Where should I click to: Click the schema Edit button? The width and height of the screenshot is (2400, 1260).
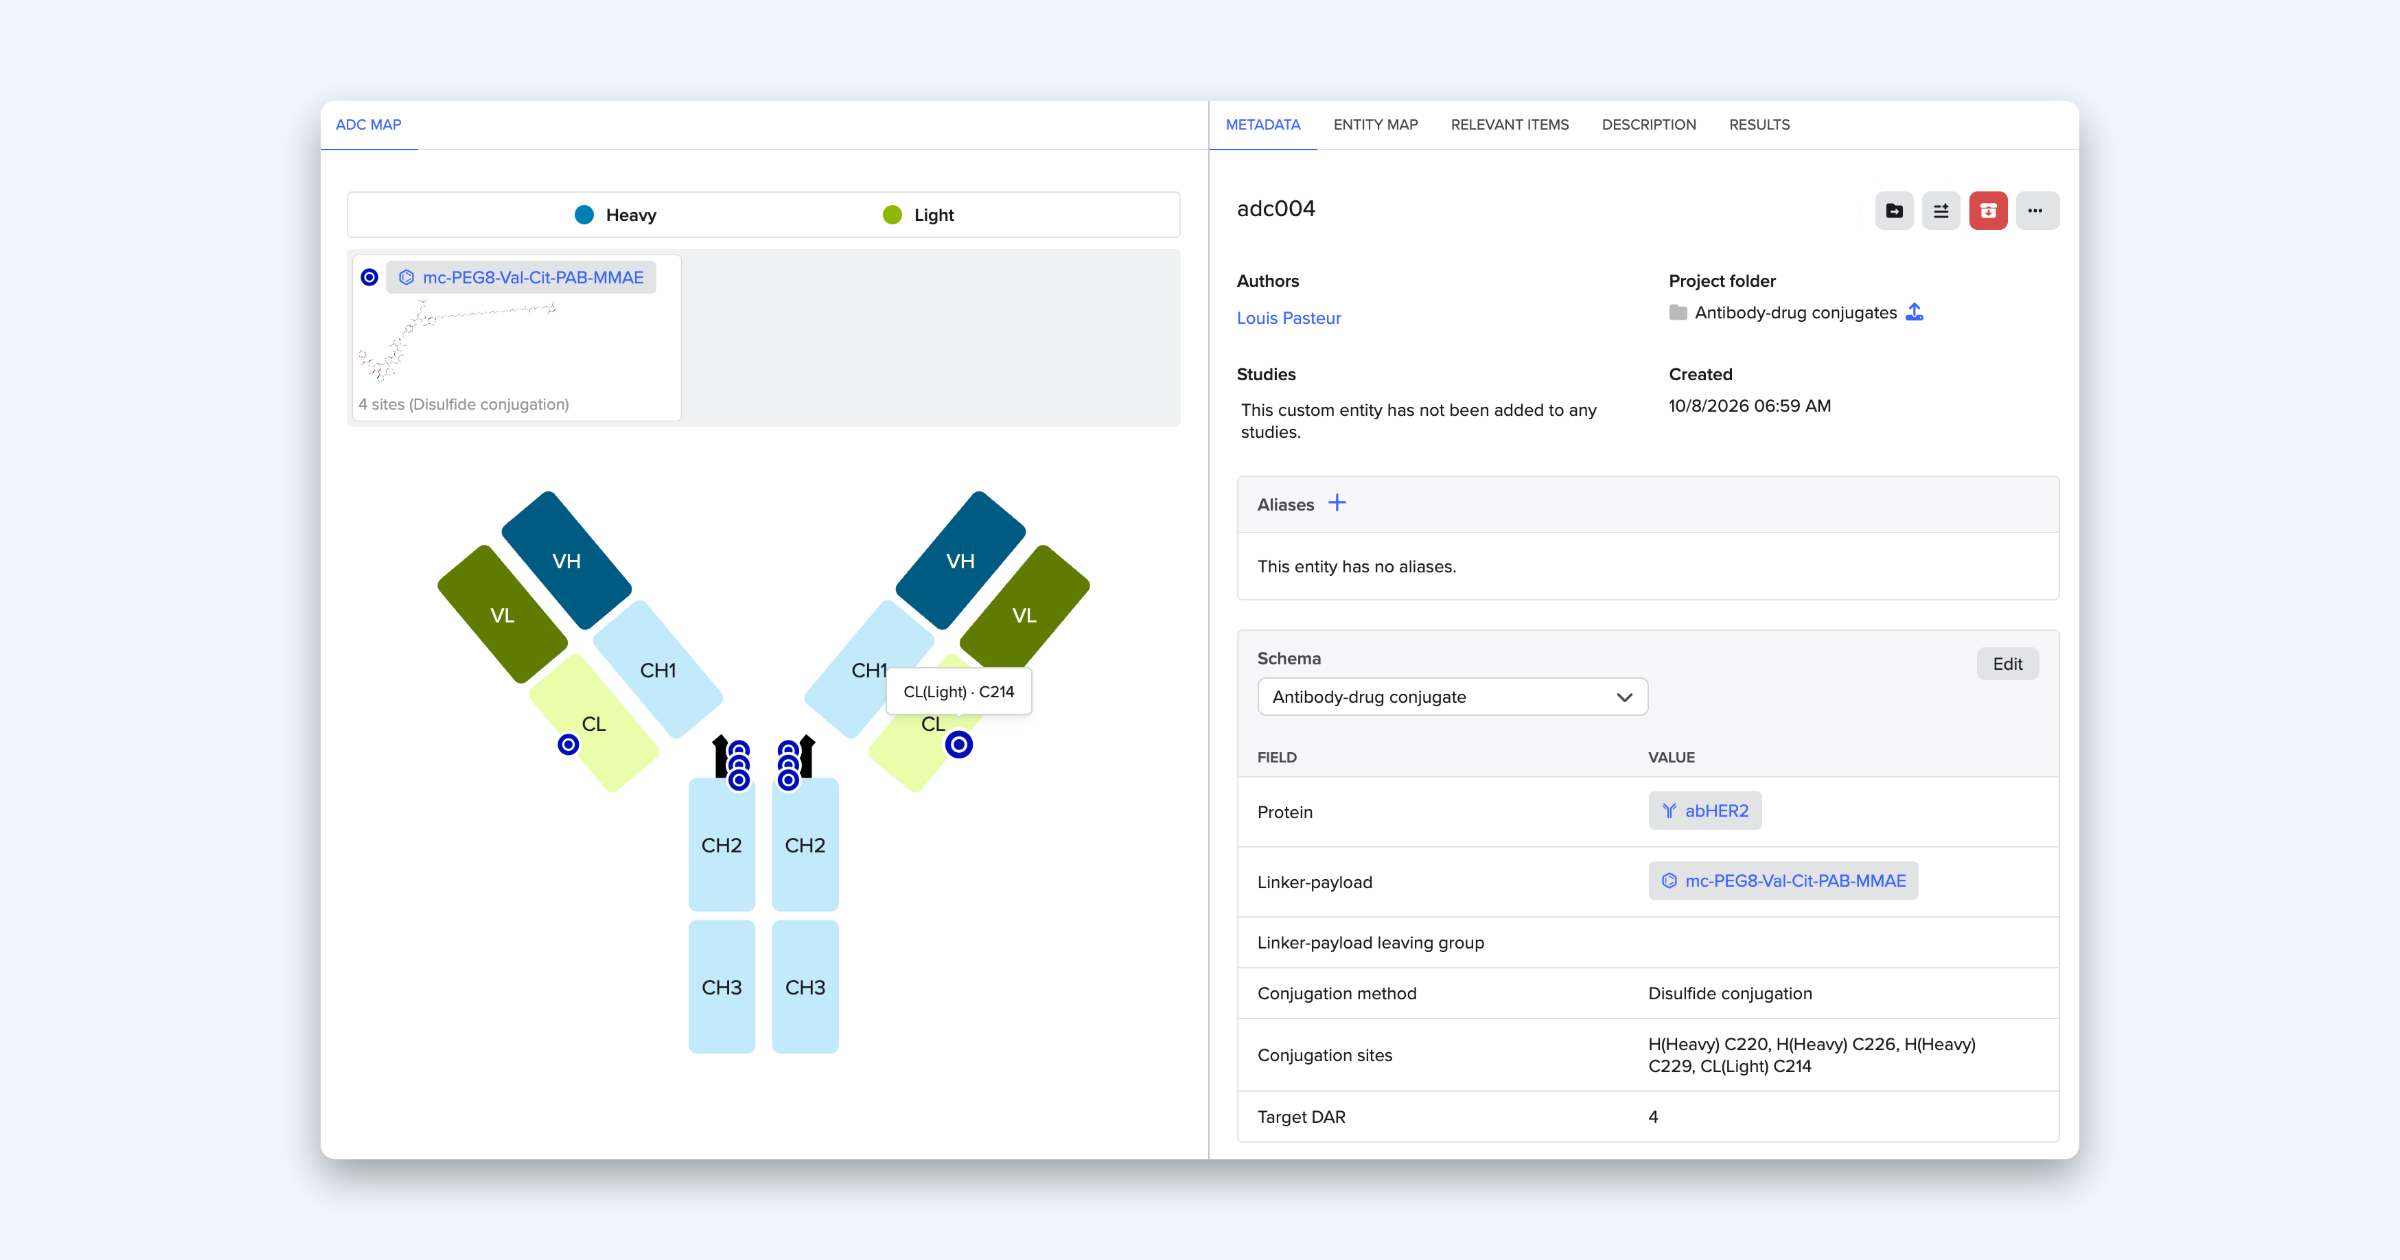(x=2007, y=664)
